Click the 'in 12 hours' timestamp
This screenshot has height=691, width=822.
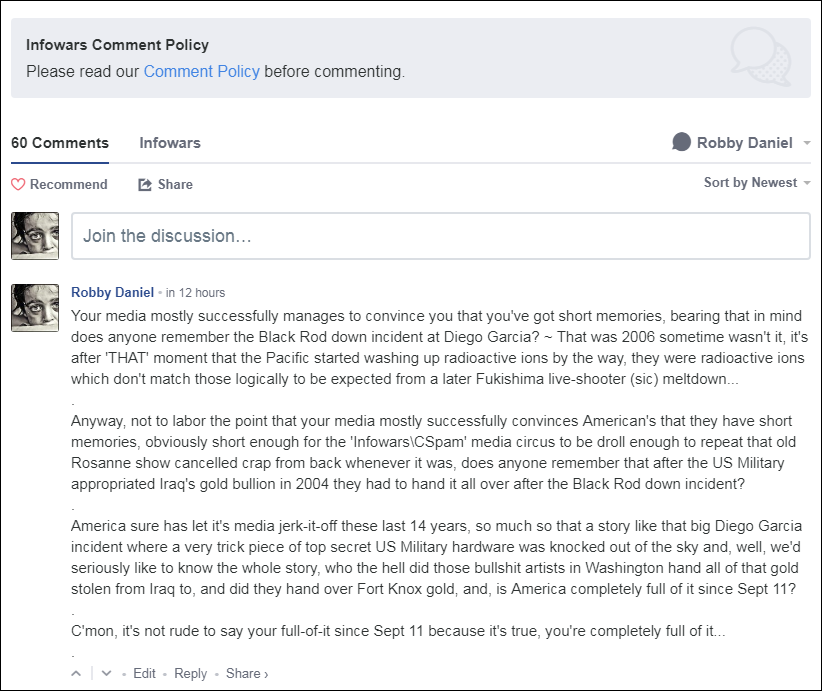[x=195, y=293]
